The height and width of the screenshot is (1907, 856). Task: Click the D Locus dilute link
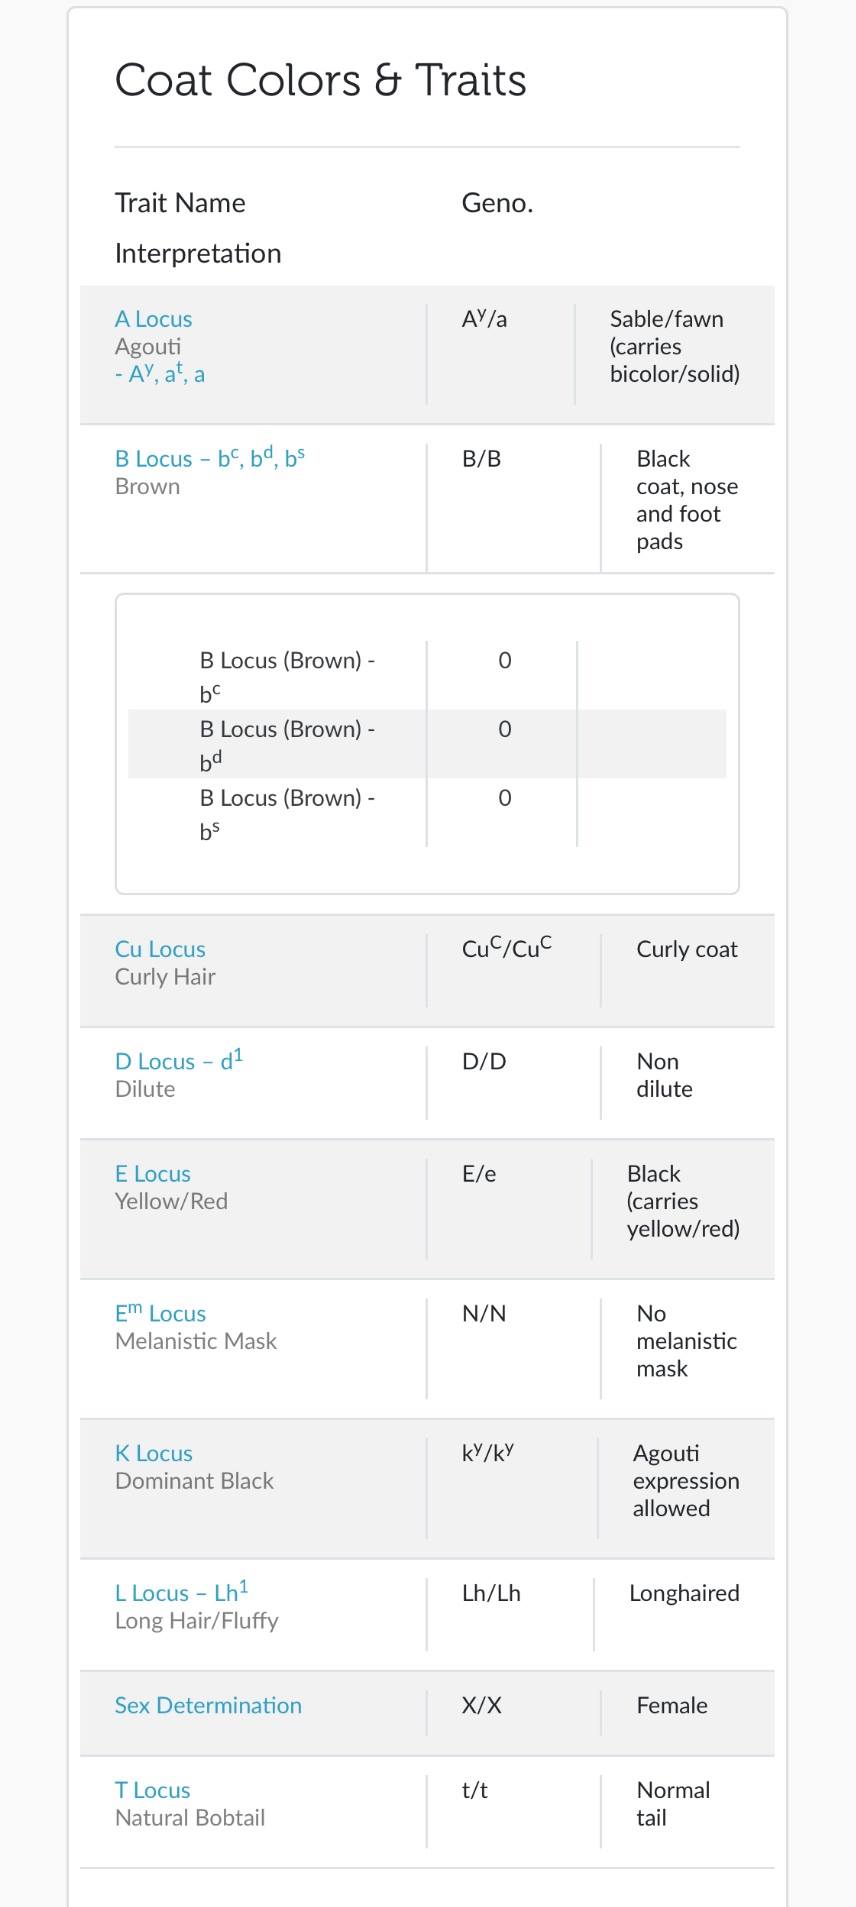pyautogui.click(x=178, y=1061)
